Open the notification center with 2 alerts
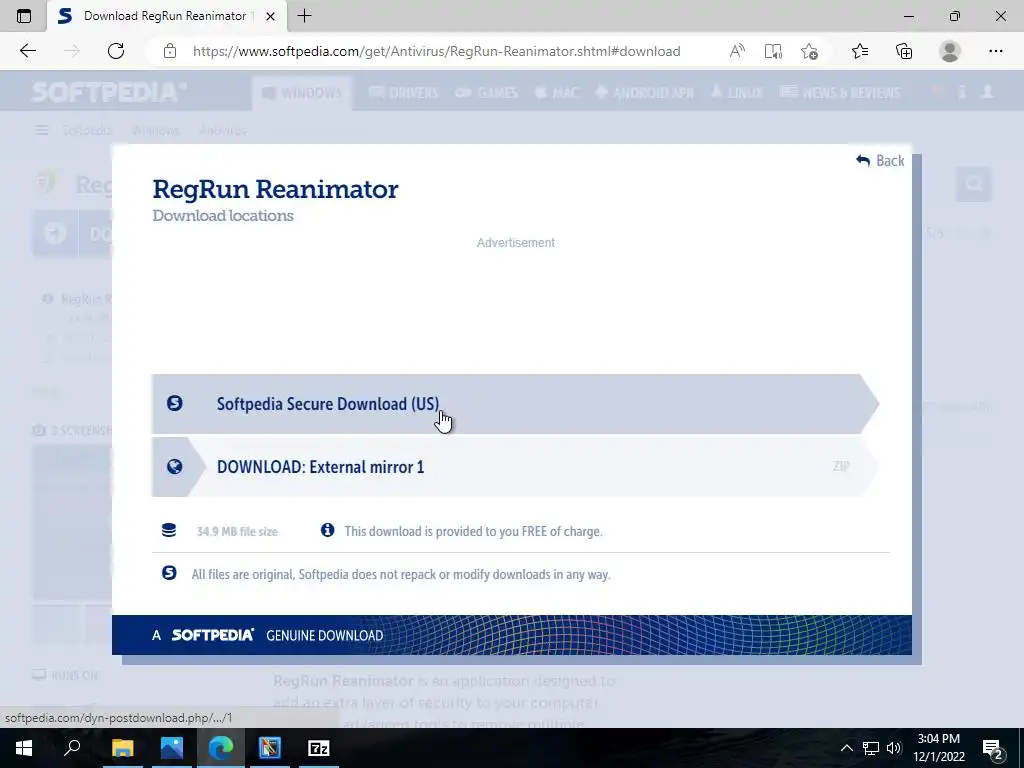This screenshot has height=768, width=1024. [993, 748]
